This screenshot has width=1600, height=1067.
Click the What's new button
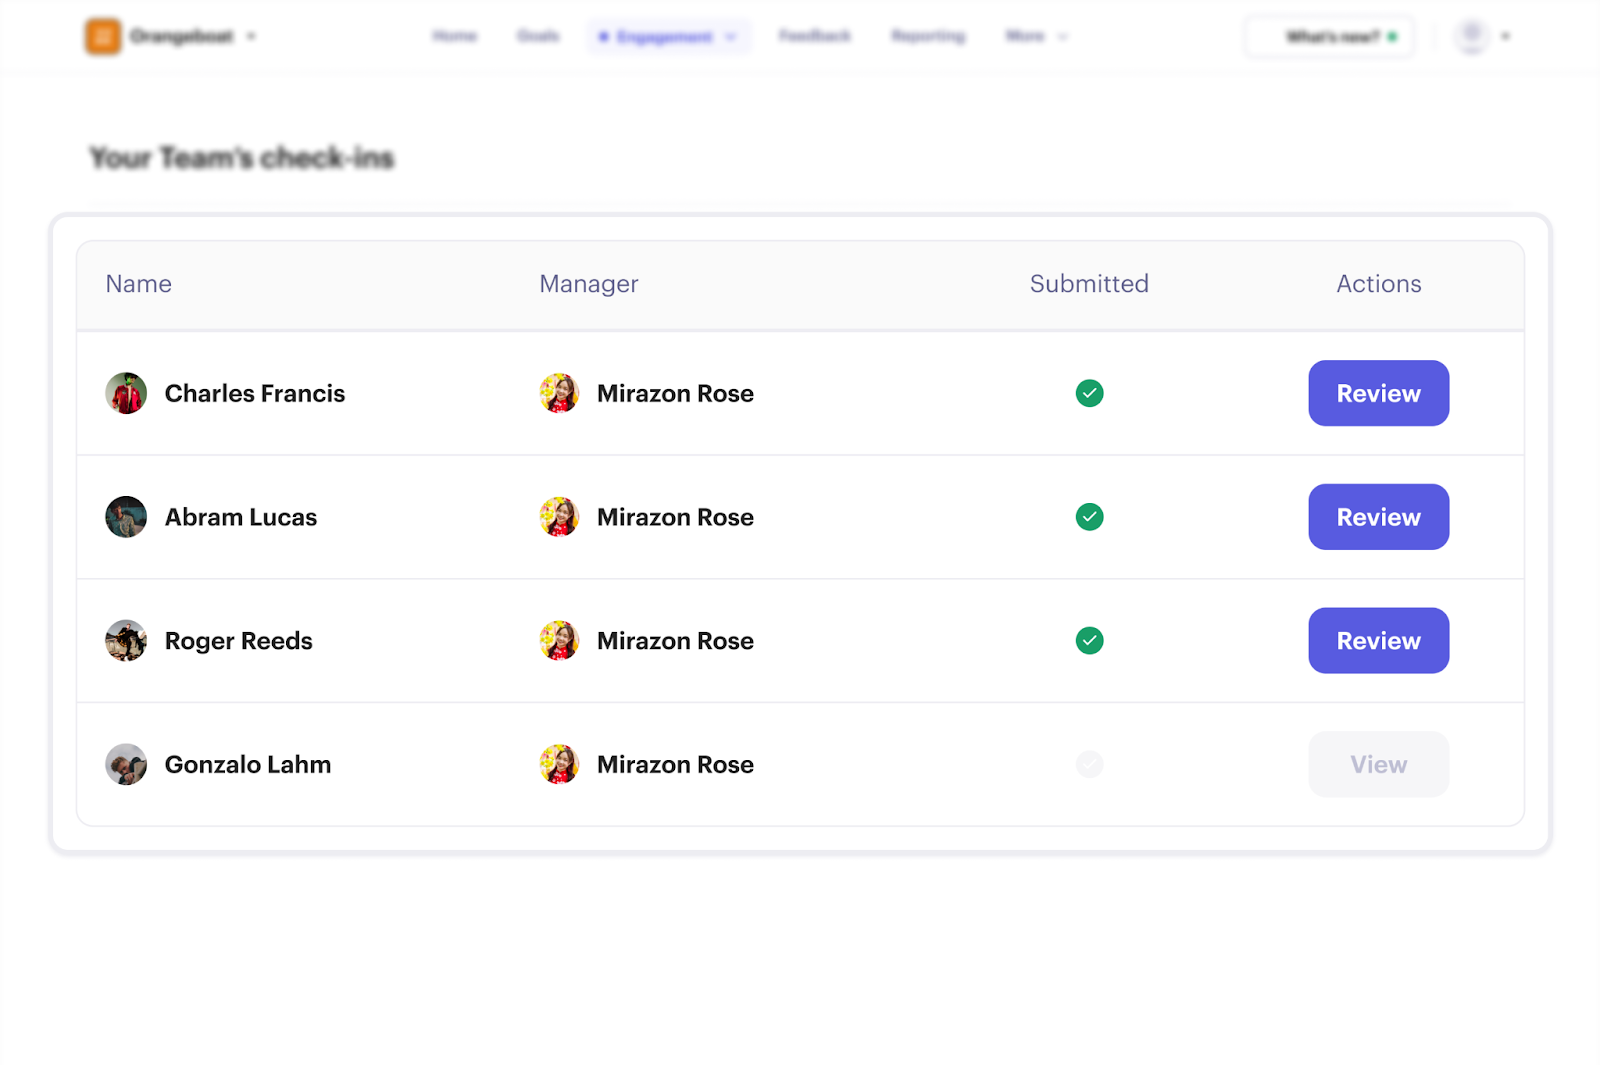pyautogui.click(x=1329, y=37)
